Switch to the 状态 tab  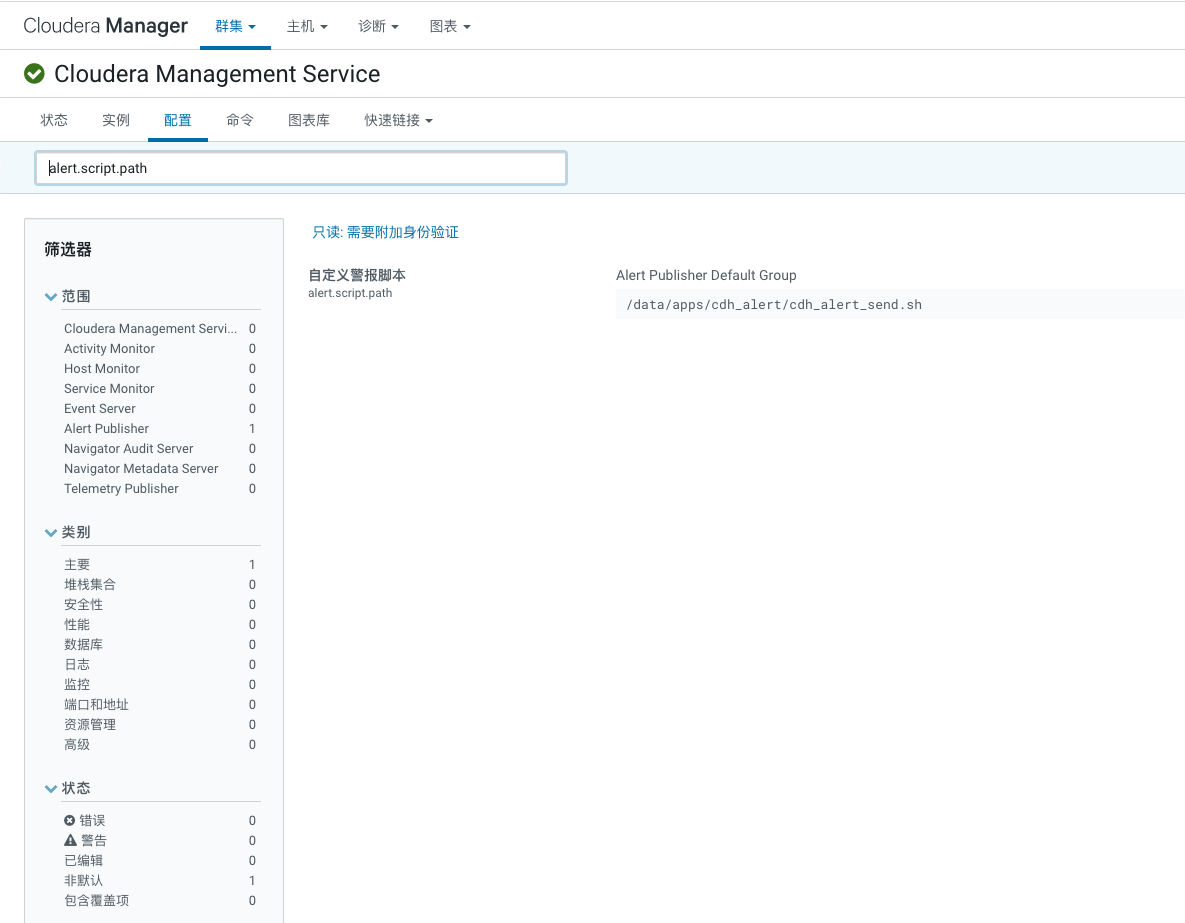pos(54,120)
